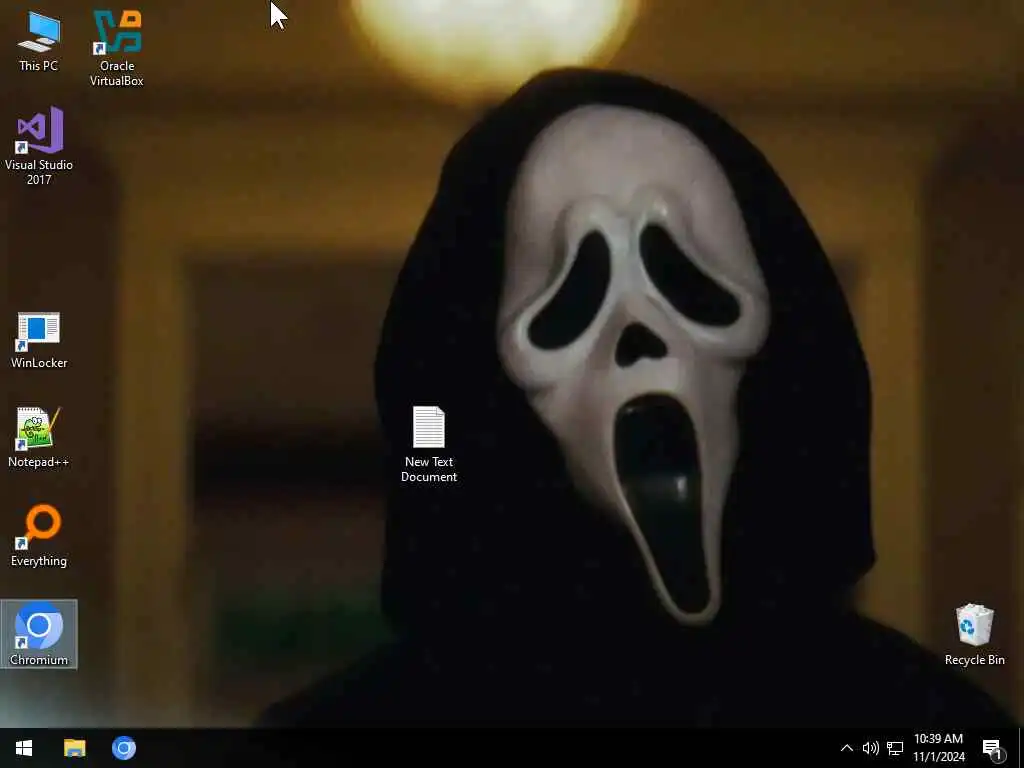Select the Chromium desktop shortcut
The image size is (1024, 768).
39,634
